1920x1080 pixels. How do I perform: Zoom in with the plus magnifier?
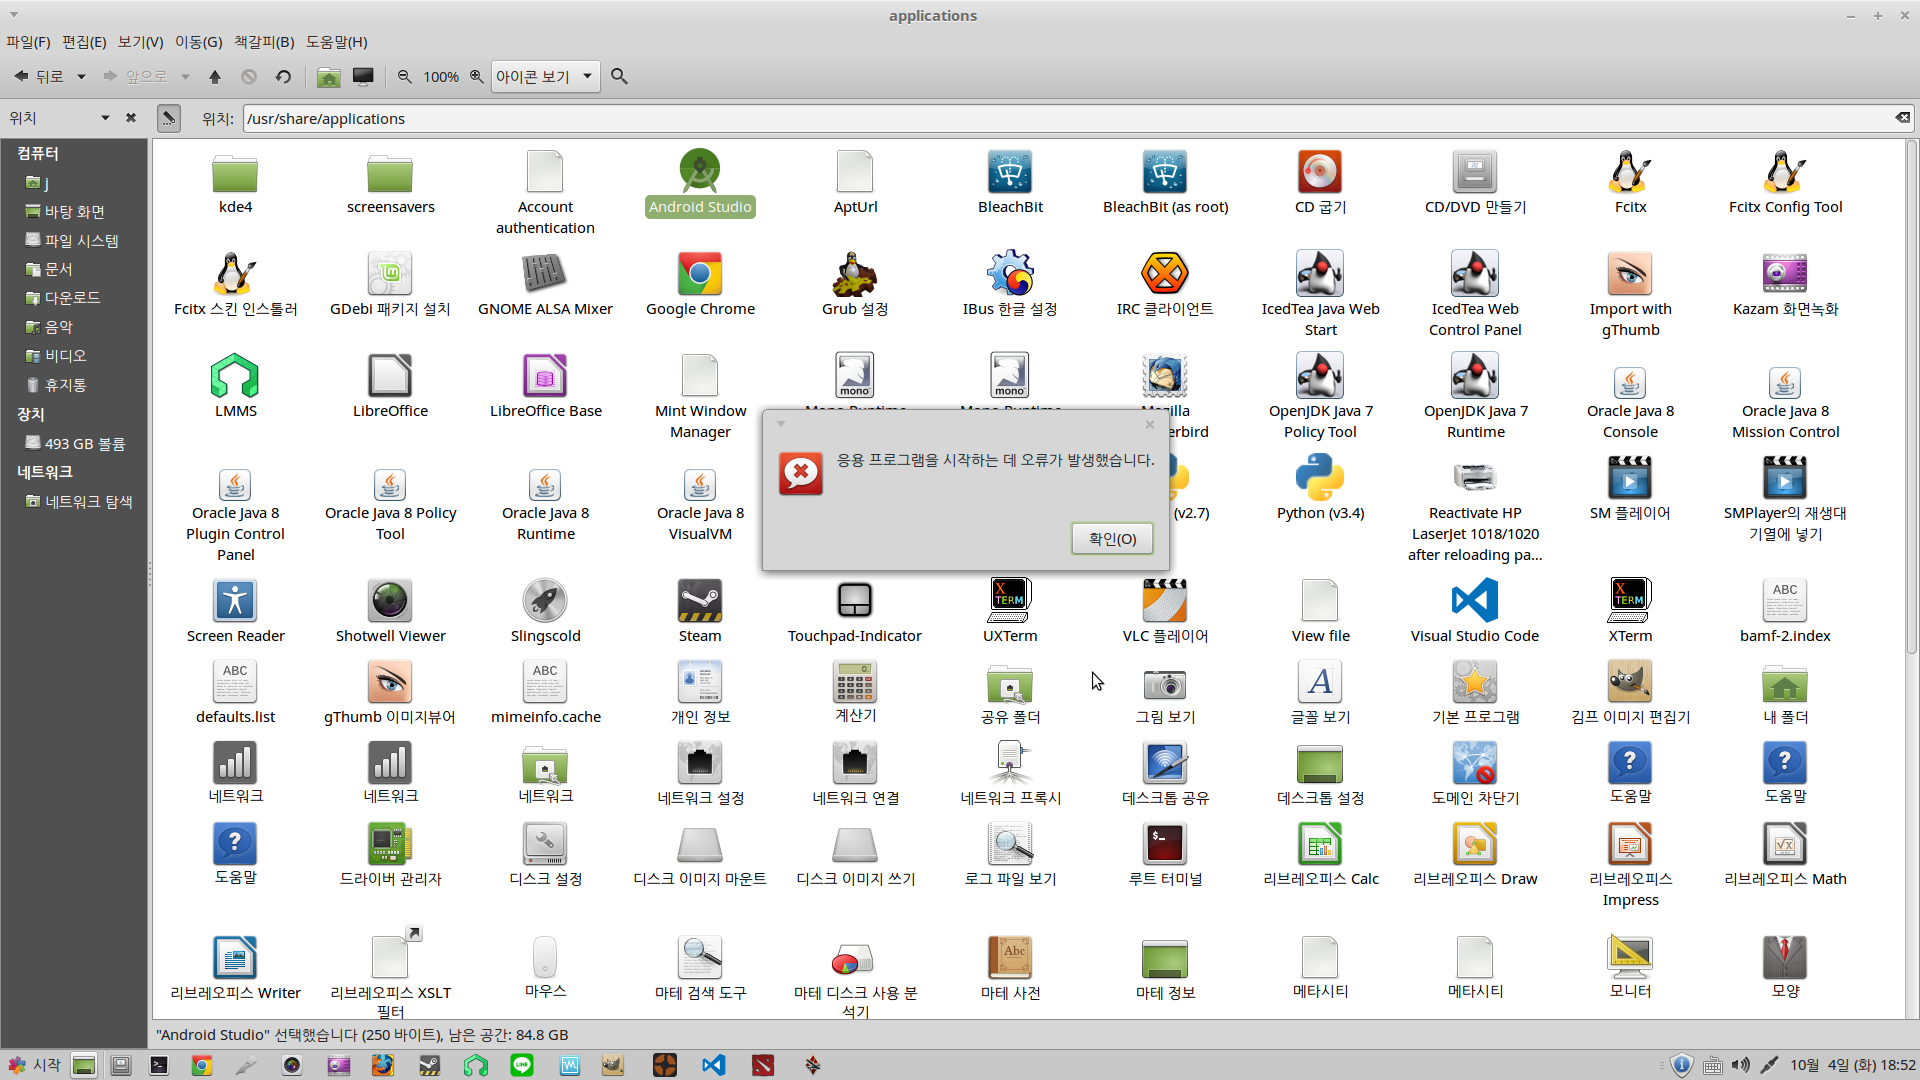click(x=477, y=76)
